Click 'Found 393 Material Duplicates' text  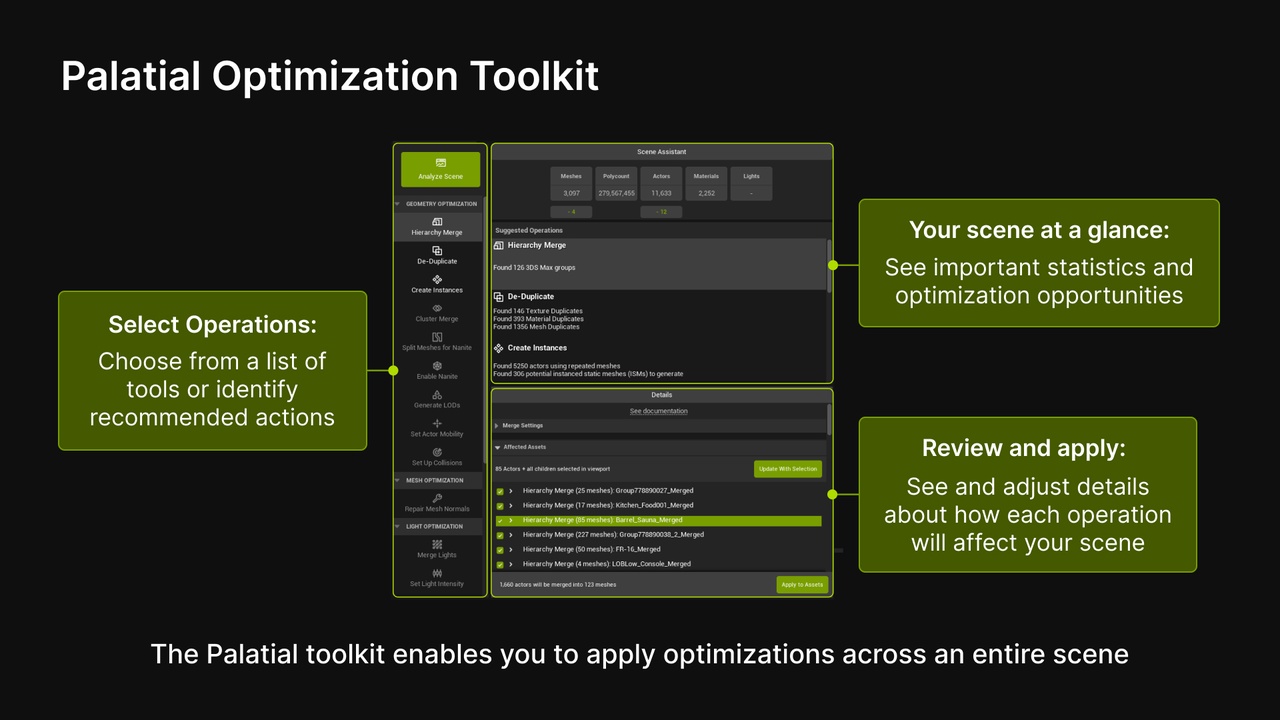(x=538, y=319)
